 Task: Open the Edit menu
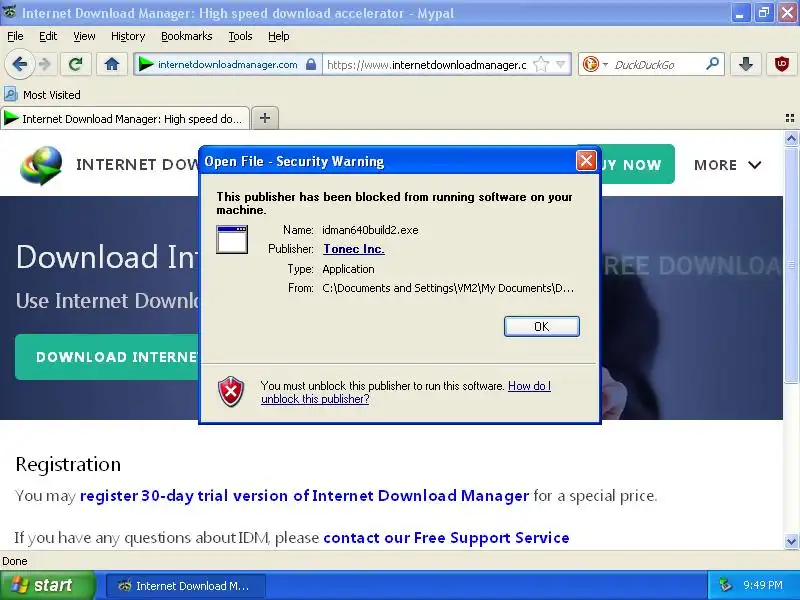[x=48, y=36]
